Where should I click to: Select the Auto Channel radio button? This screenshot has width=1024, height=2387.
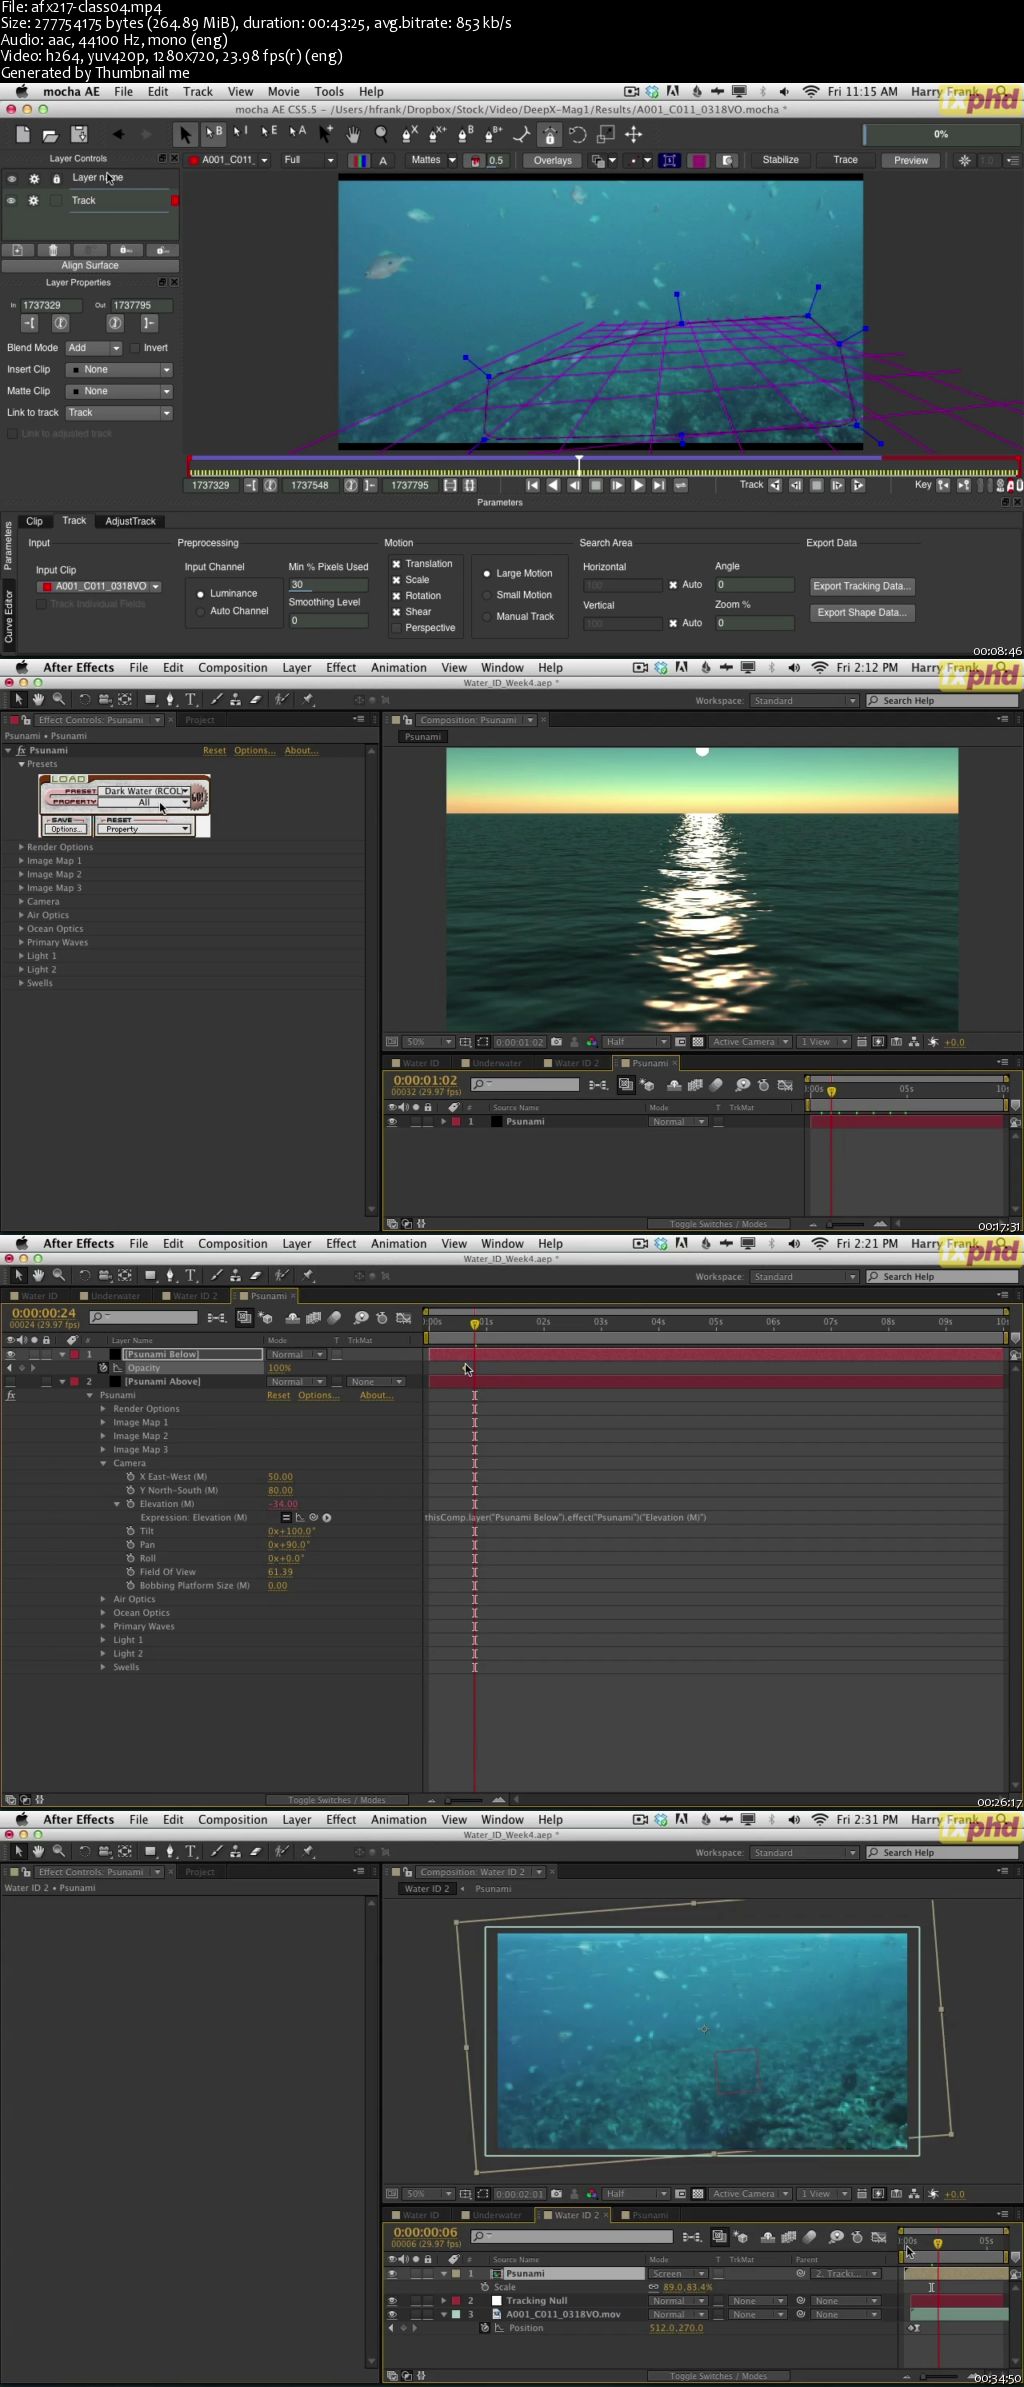[200, 611]
